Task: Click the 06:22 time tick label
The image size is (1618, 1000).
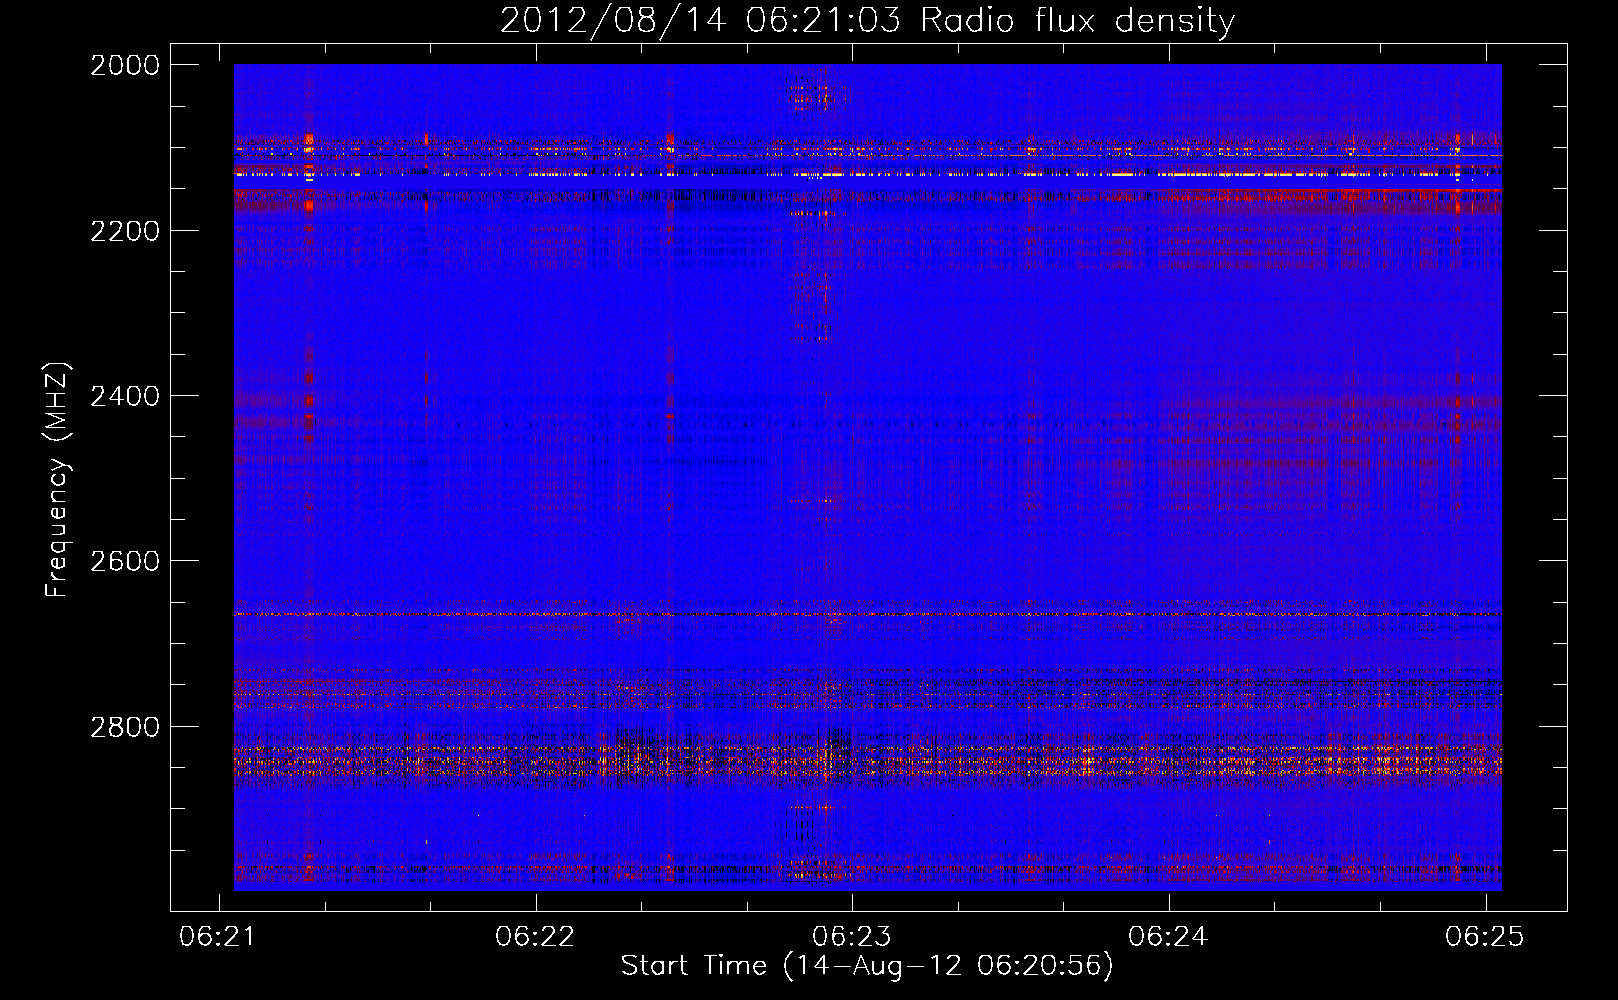Action: 535,936
